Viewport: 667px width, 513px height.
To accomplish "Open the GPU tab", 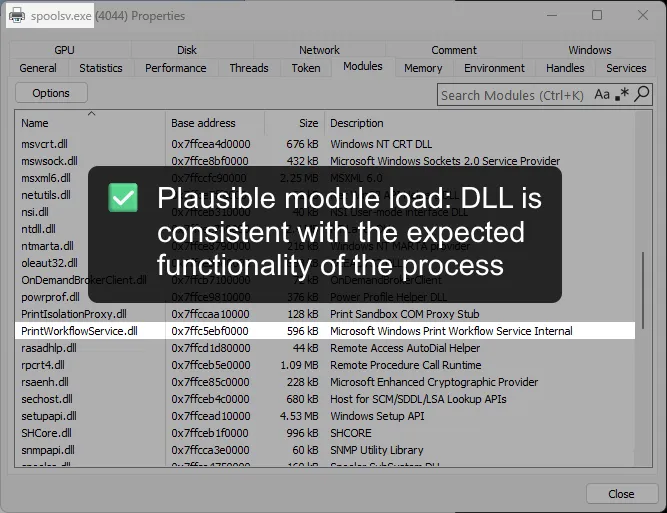I will [65, 50].
